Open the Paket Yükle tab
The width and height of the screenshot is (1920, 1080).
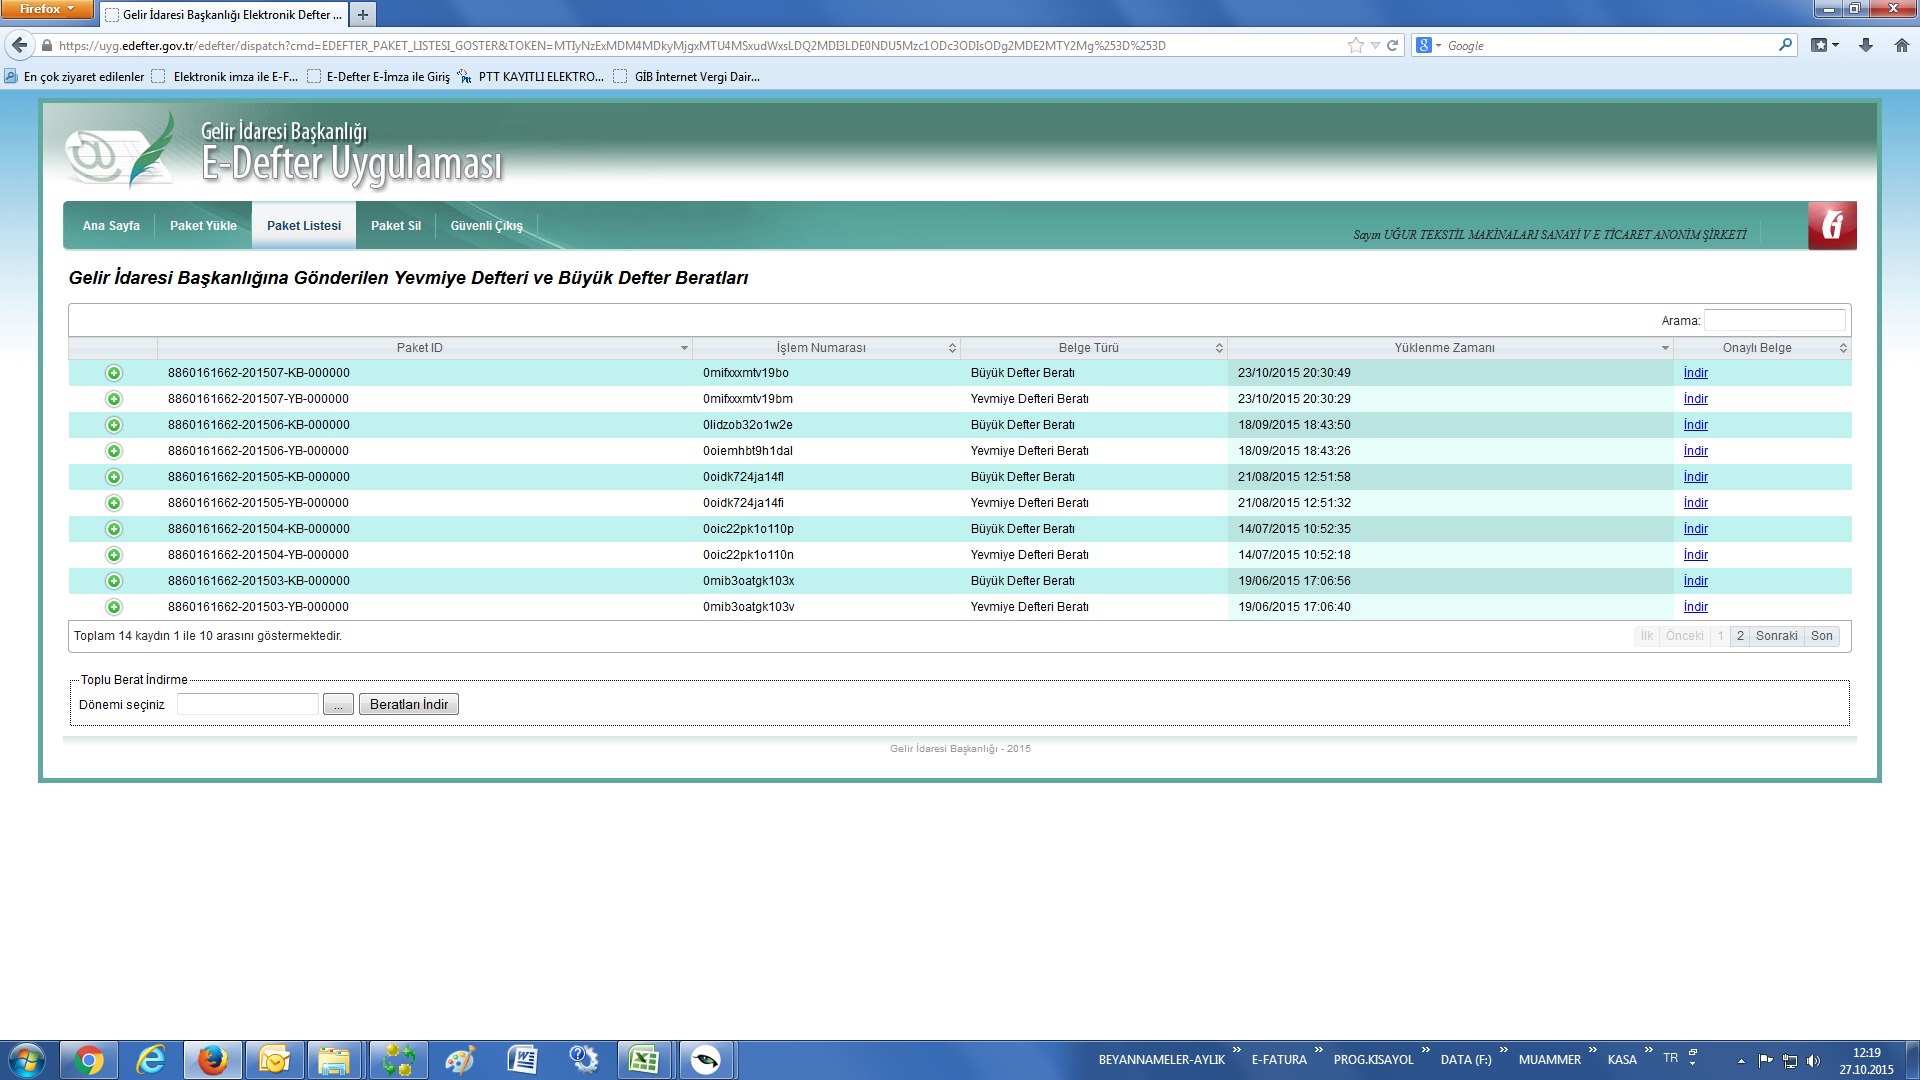(203, 226)
